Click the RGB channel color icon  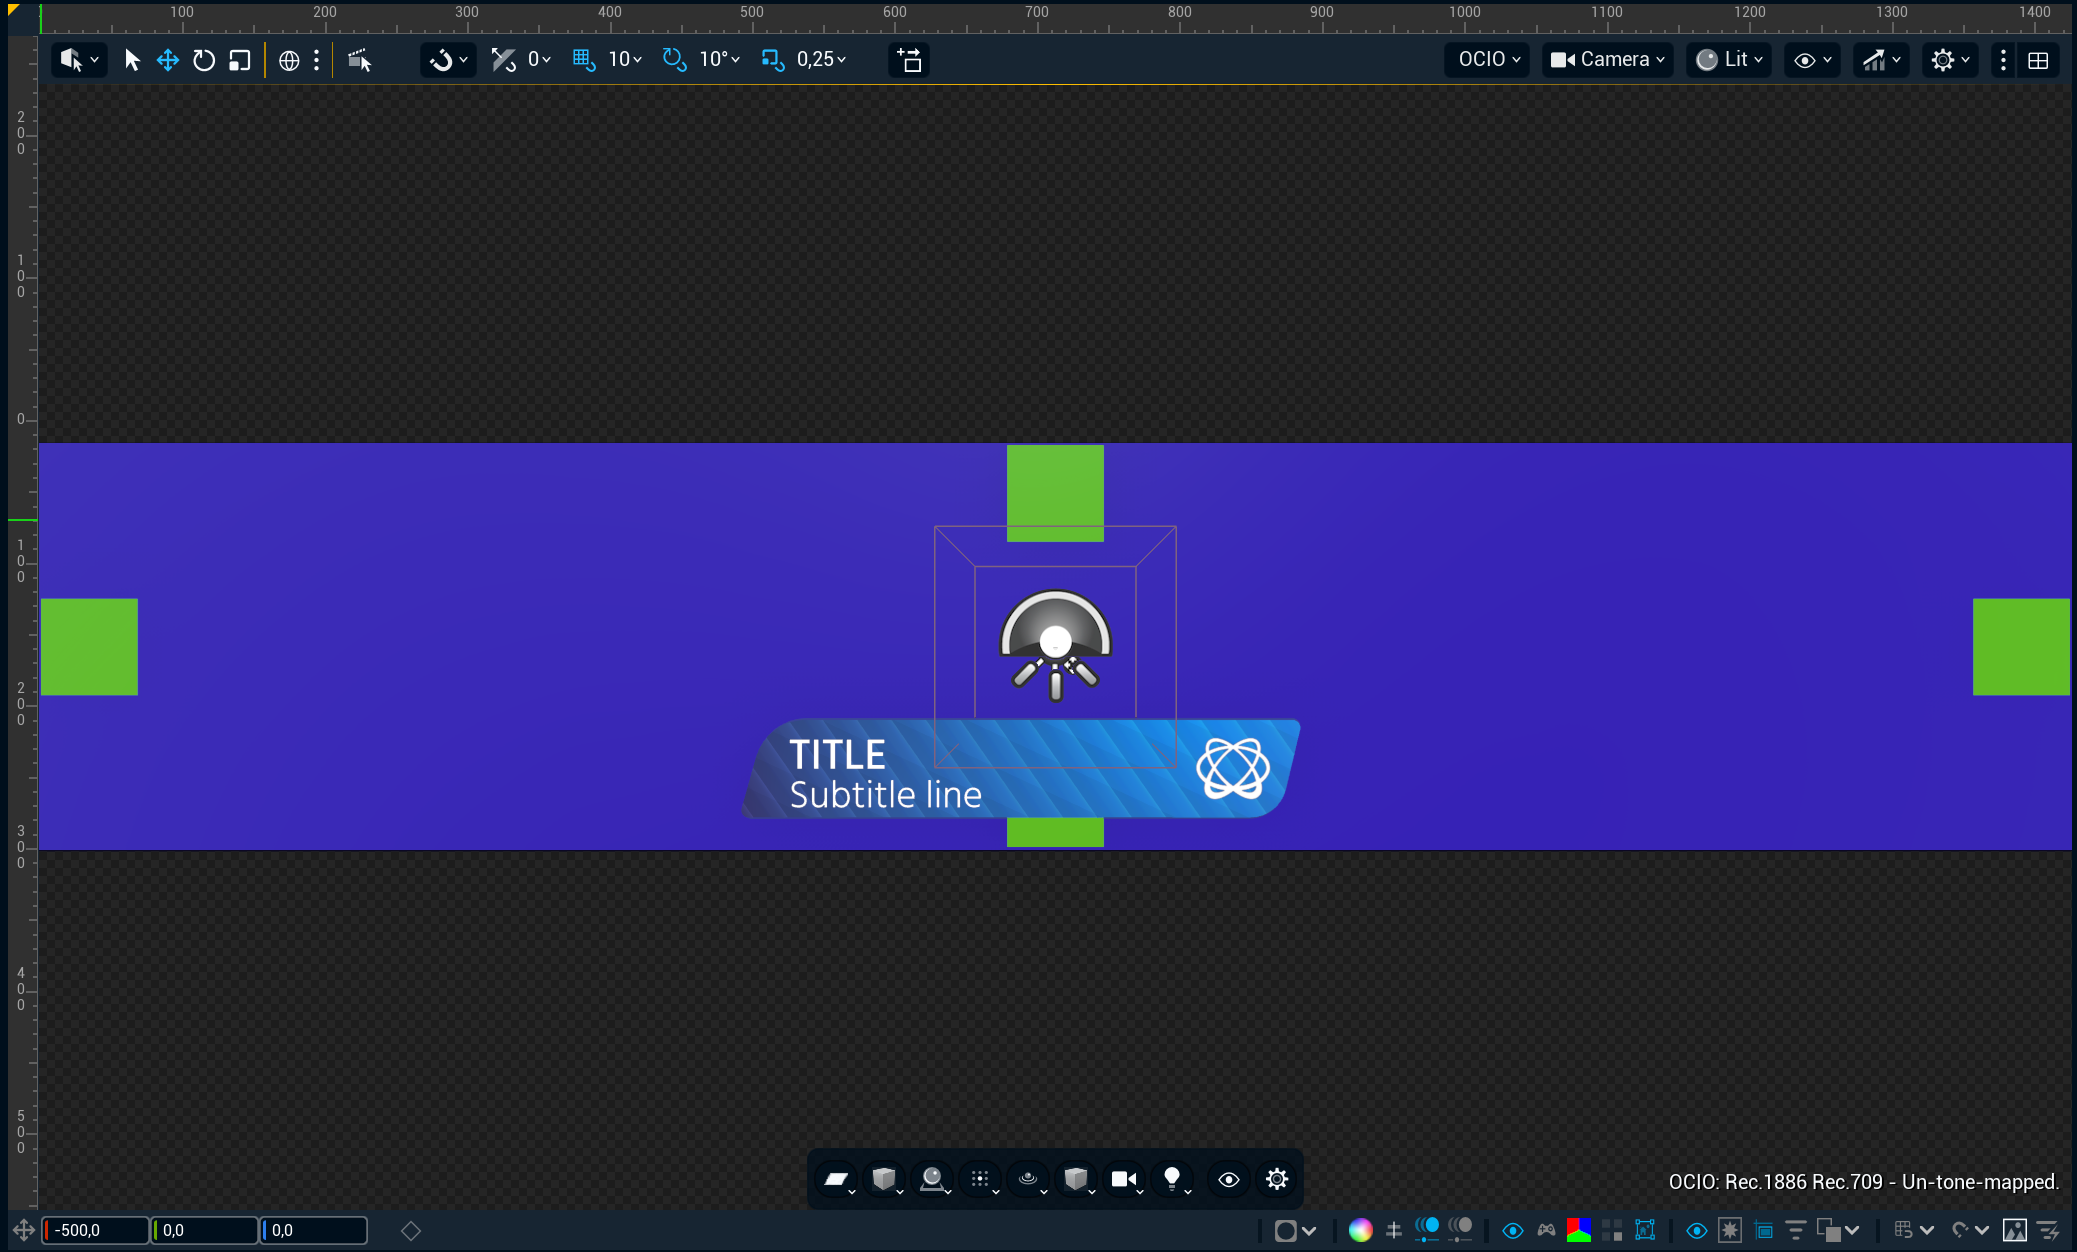click(1579, 1231)
